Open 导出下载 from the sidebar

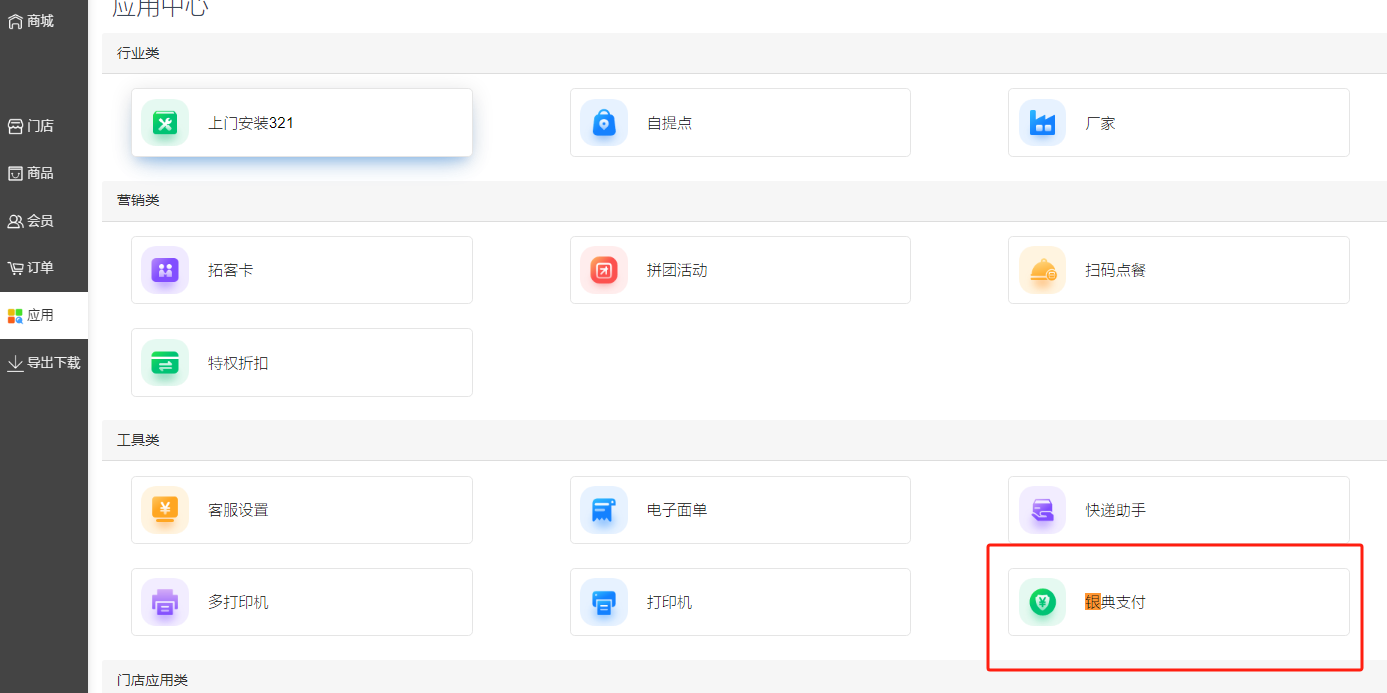(x=43, y=363)
